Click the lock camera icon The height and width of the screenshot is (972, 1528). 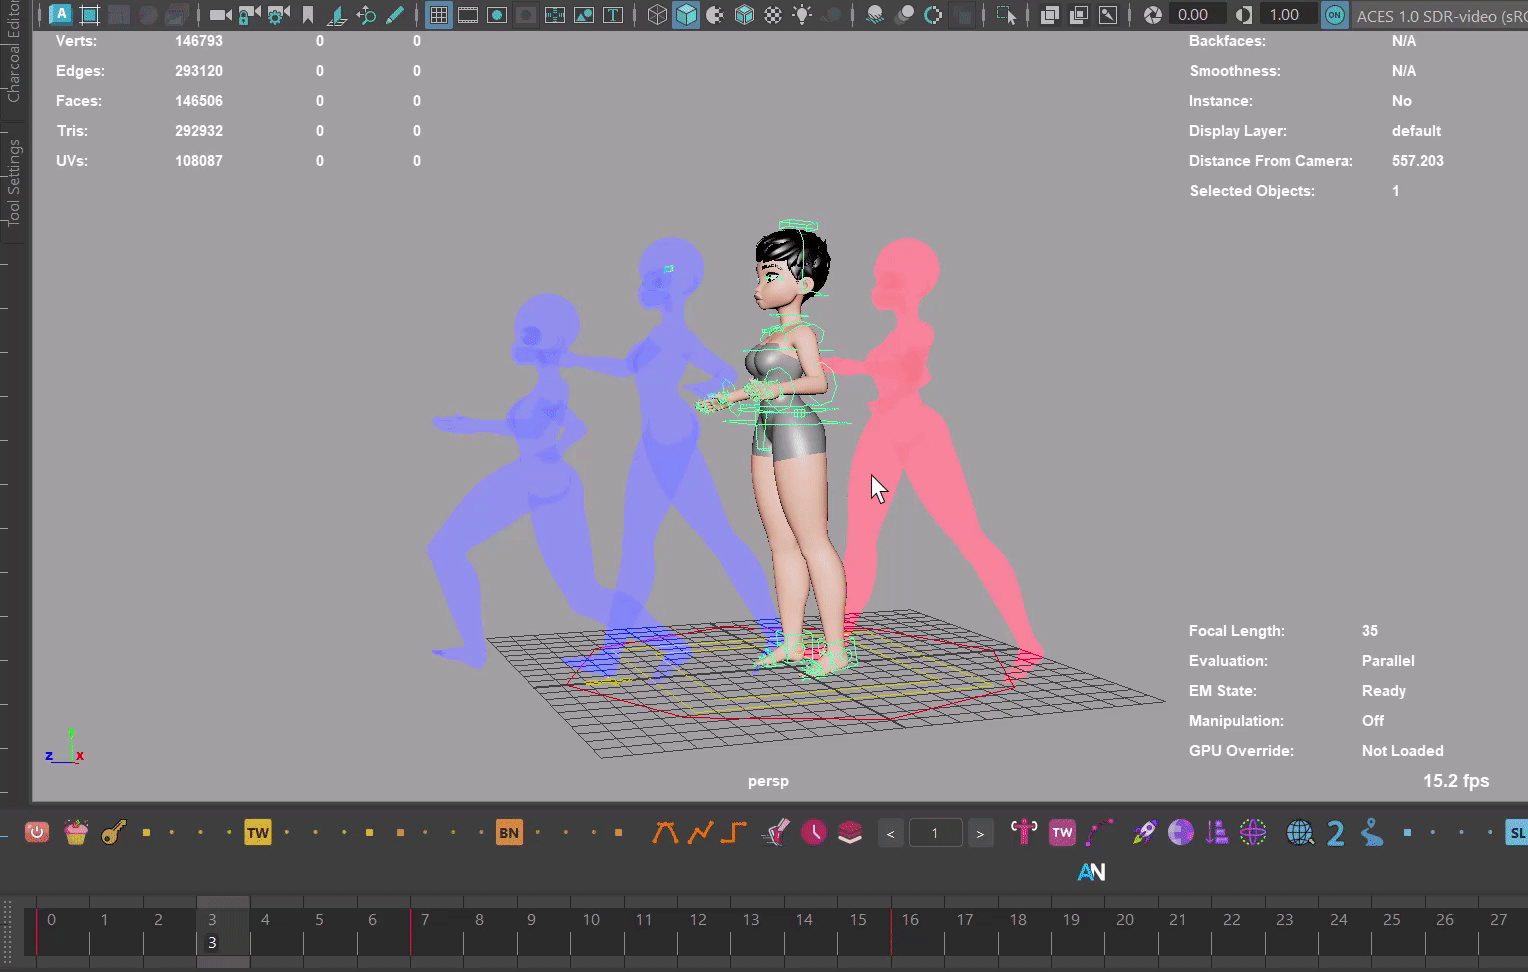tap(249, 15)
